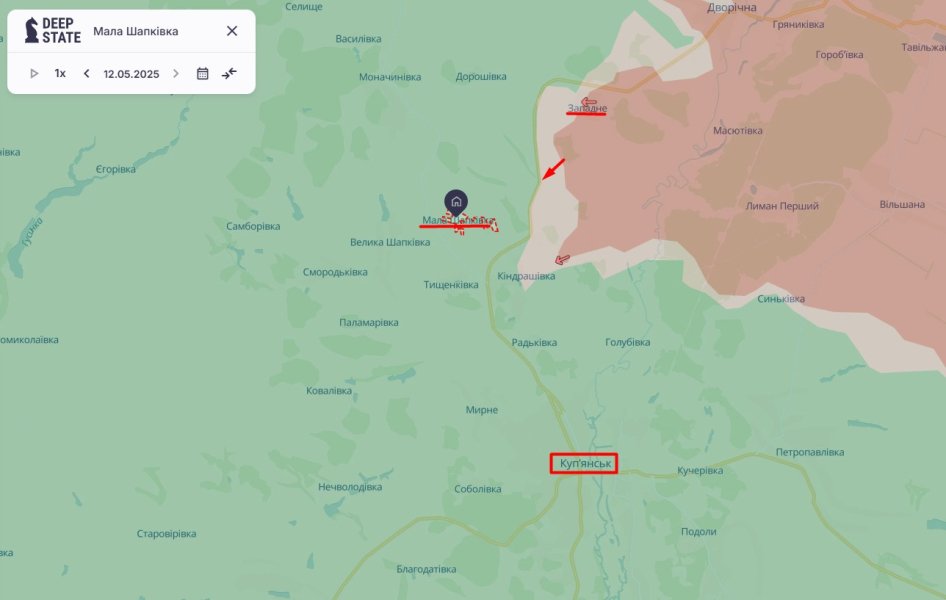Click the DeepState knight logo

[x=31, y=30]
